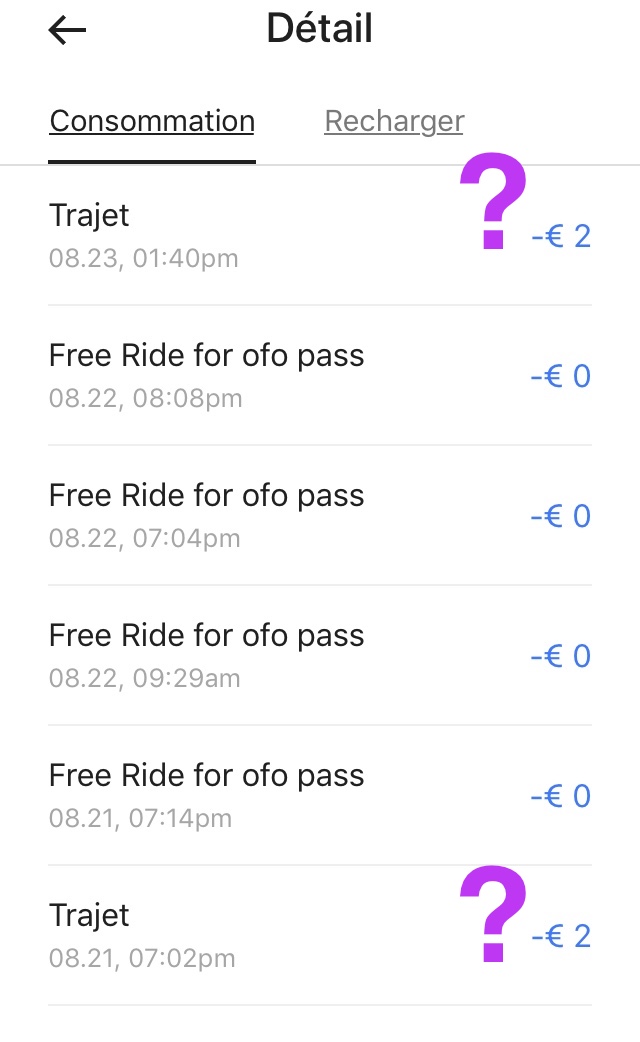Image resolution: width=640 pixels, height=1042 pixels.
Task: Click the Détail page title
Action: pyautogui.click(x=320, y=29)
